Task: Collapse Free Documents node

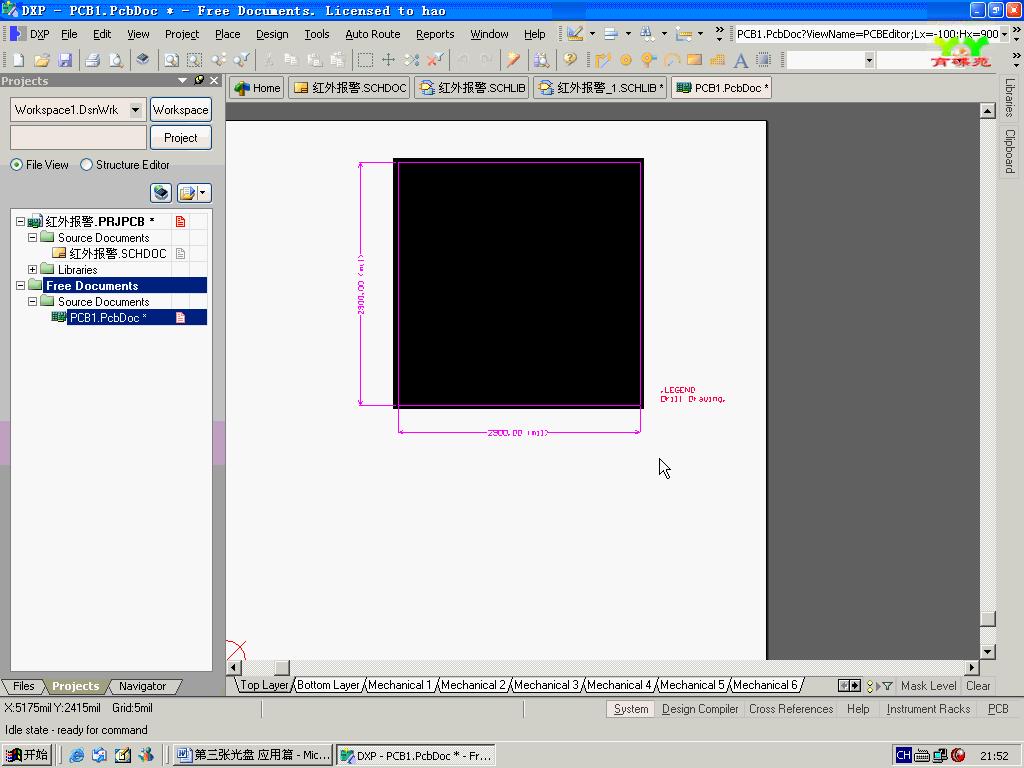Action: pos(20,285)
